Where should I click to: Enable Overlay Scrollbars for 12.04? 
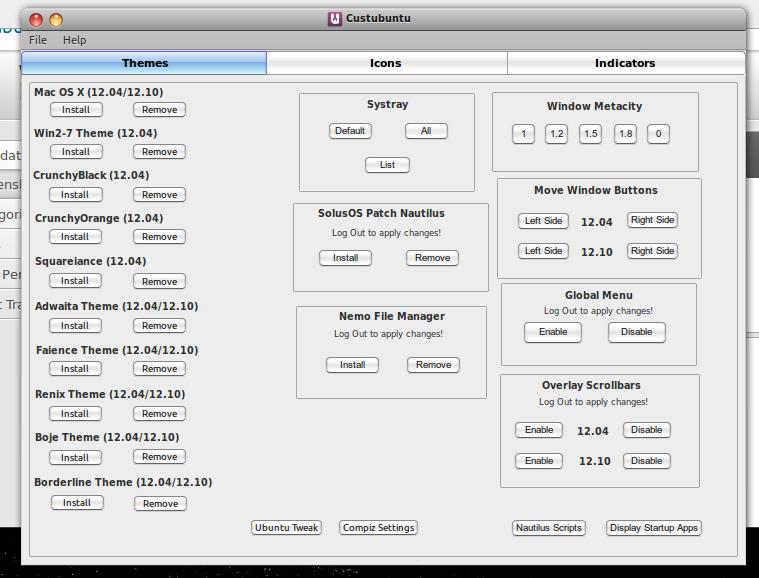[539, 430]
